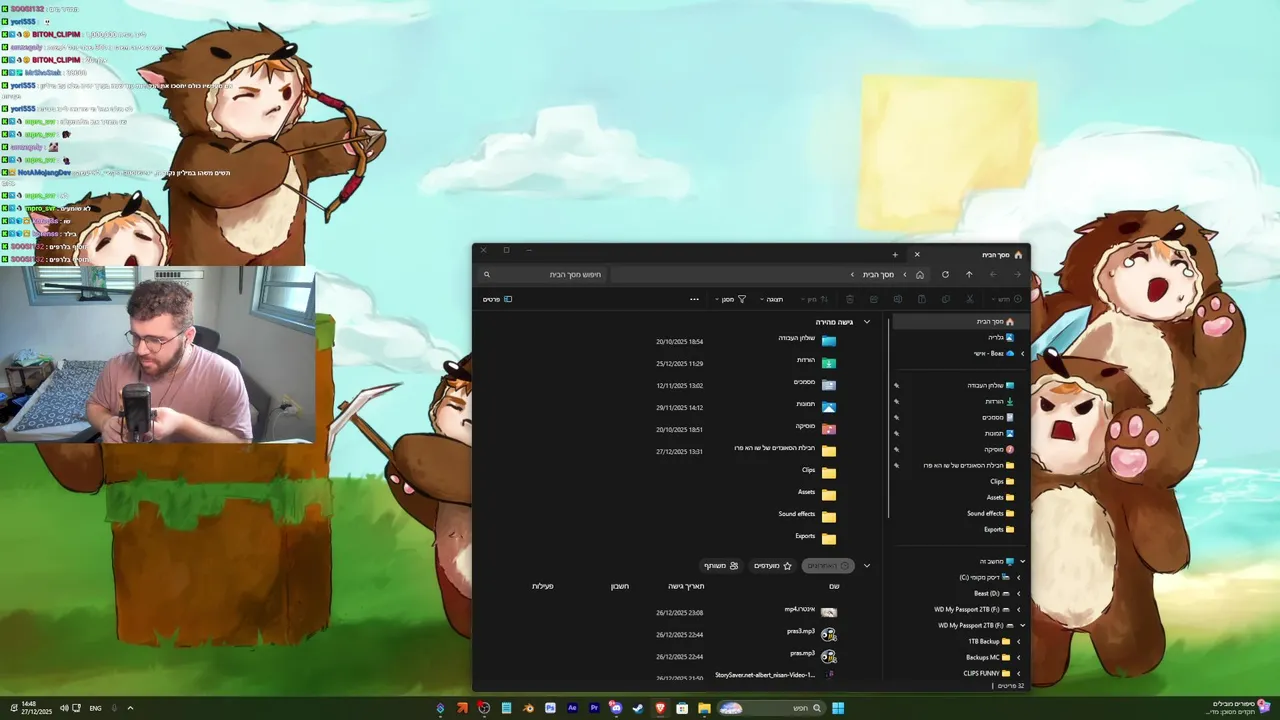
Task: Open the הורדות folder in Quick access list
Action: click(817, 362)
